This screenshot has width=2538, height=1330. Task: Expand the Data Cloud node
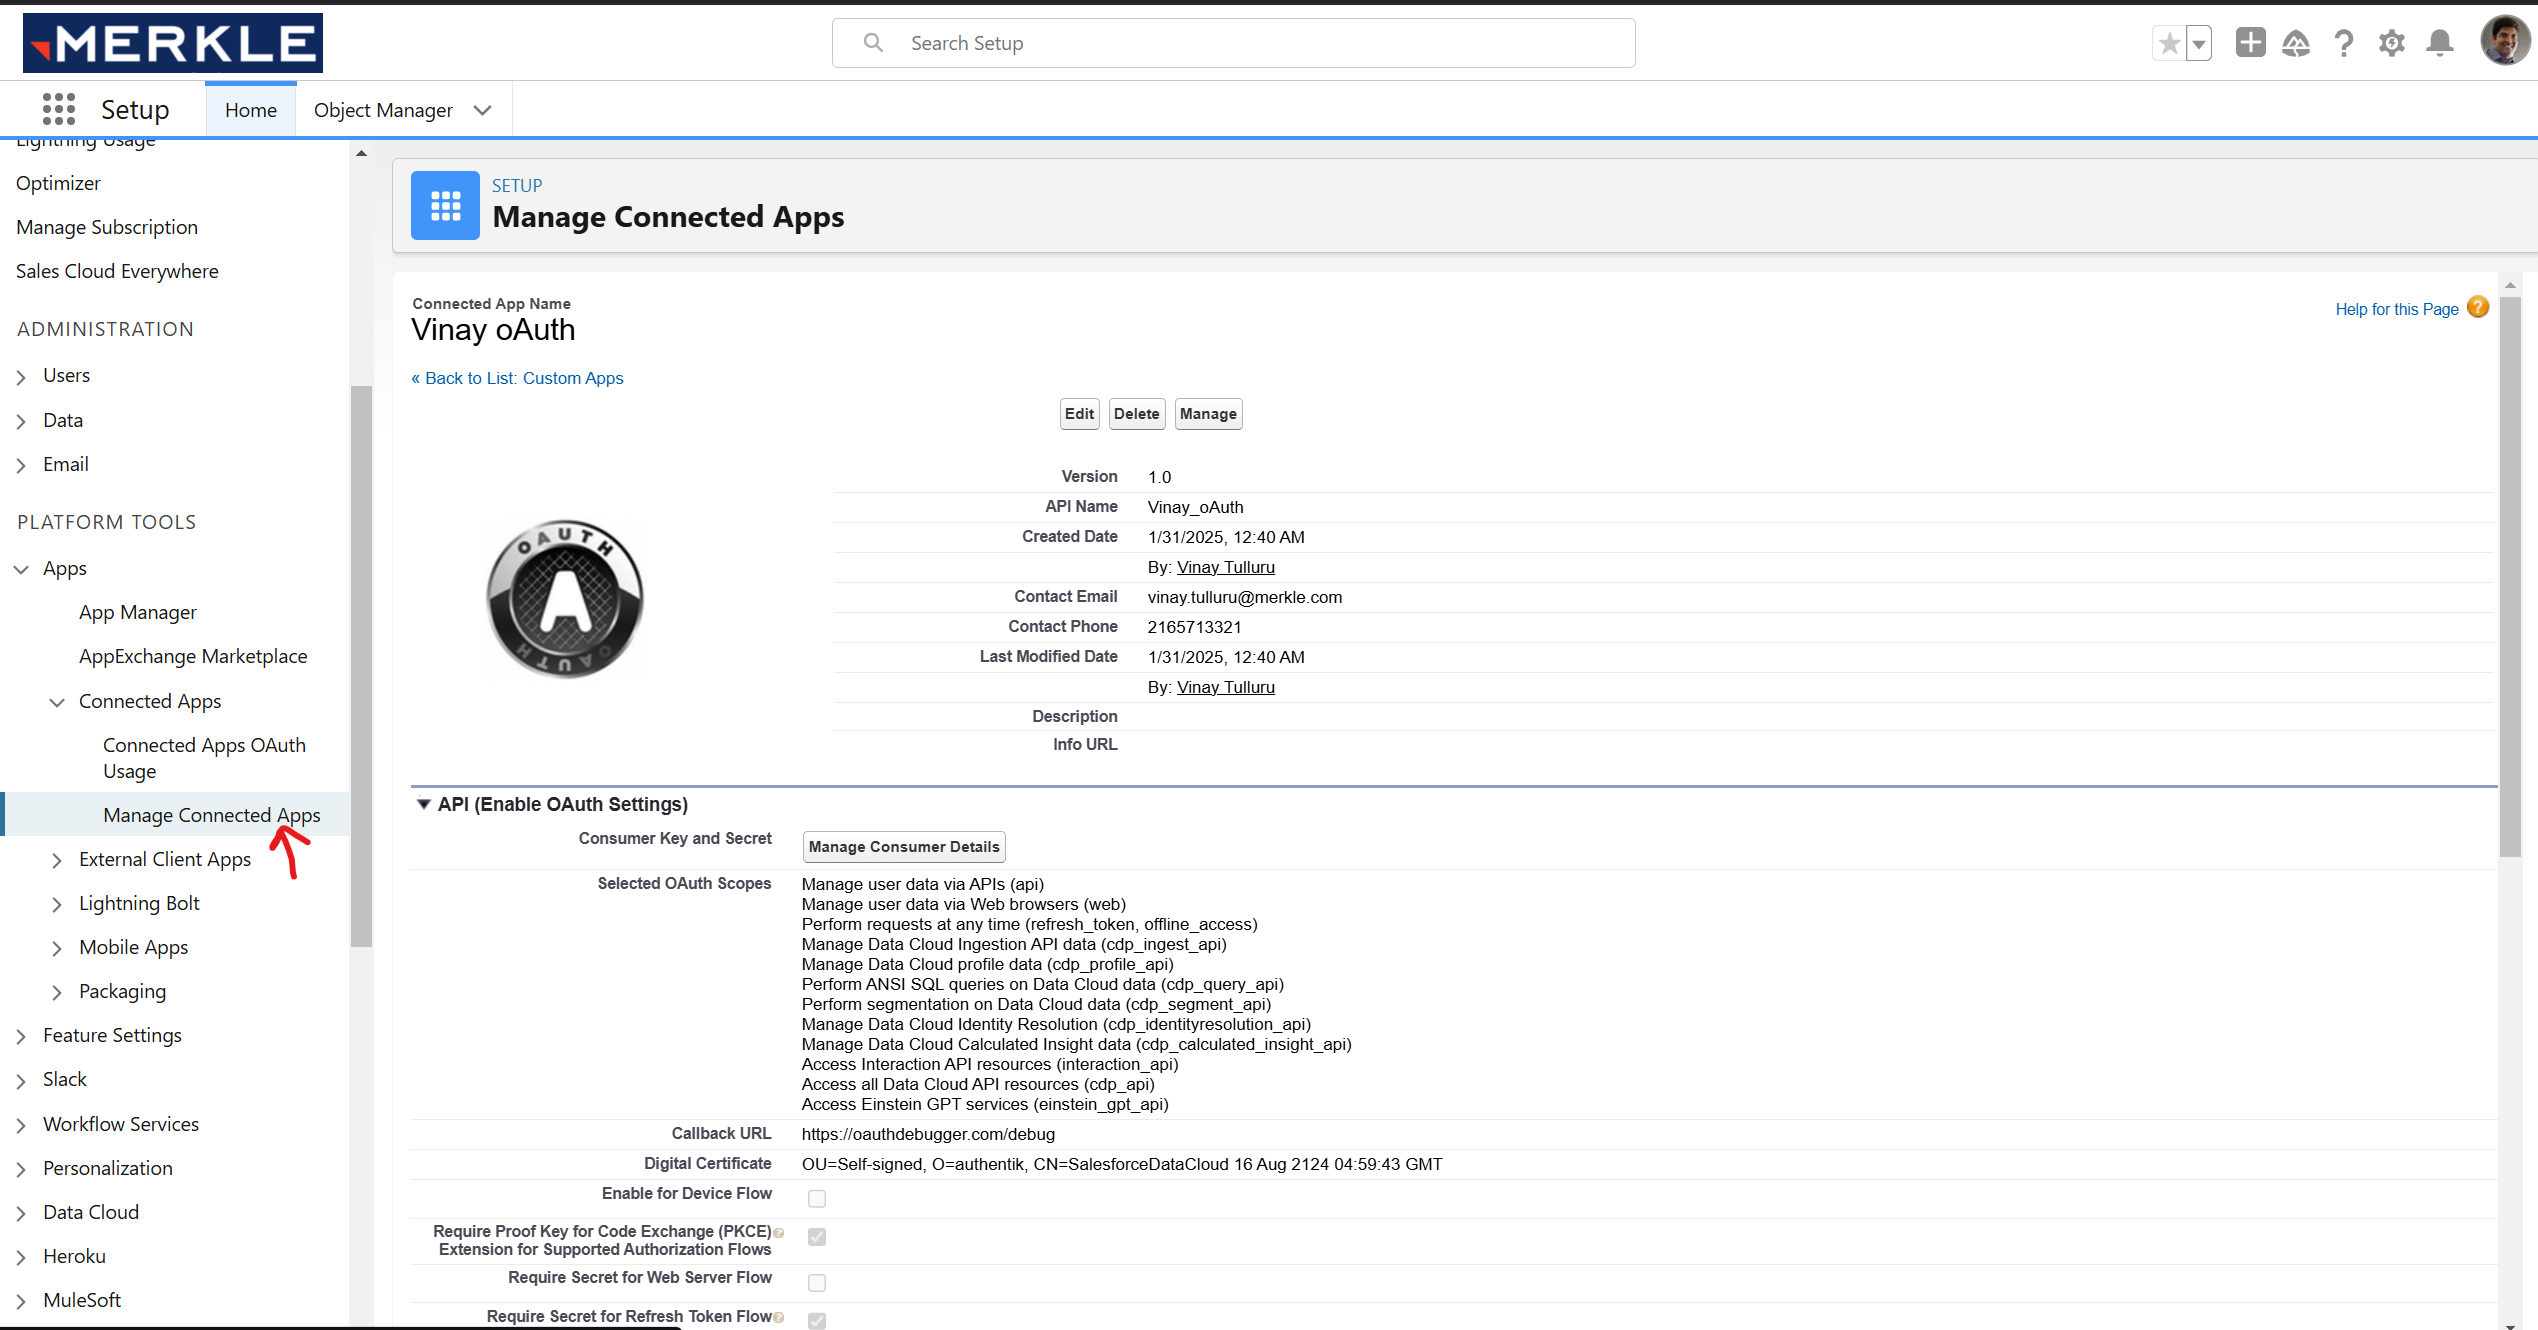[21, 1214]
